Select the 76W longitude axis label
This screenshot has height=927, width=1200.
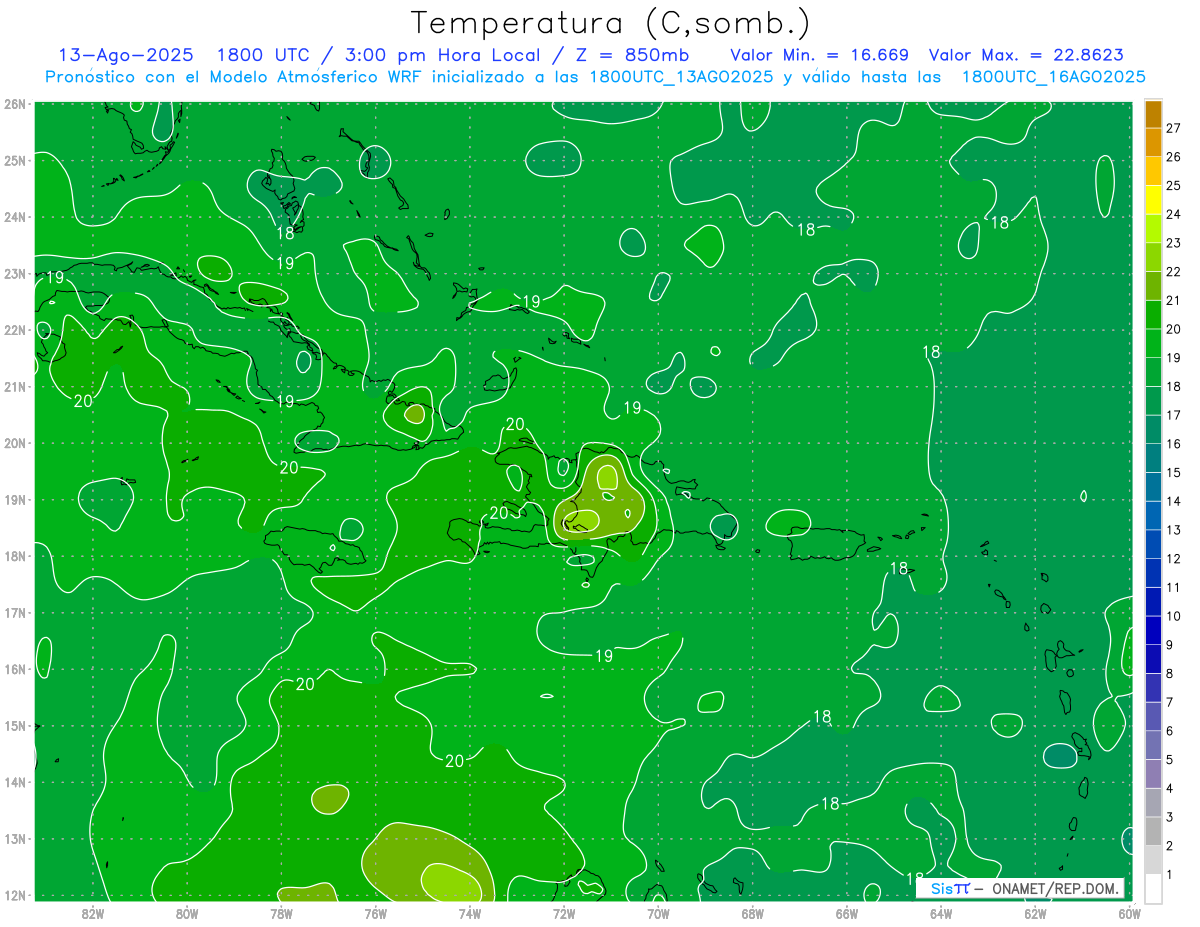click(375, 913)
